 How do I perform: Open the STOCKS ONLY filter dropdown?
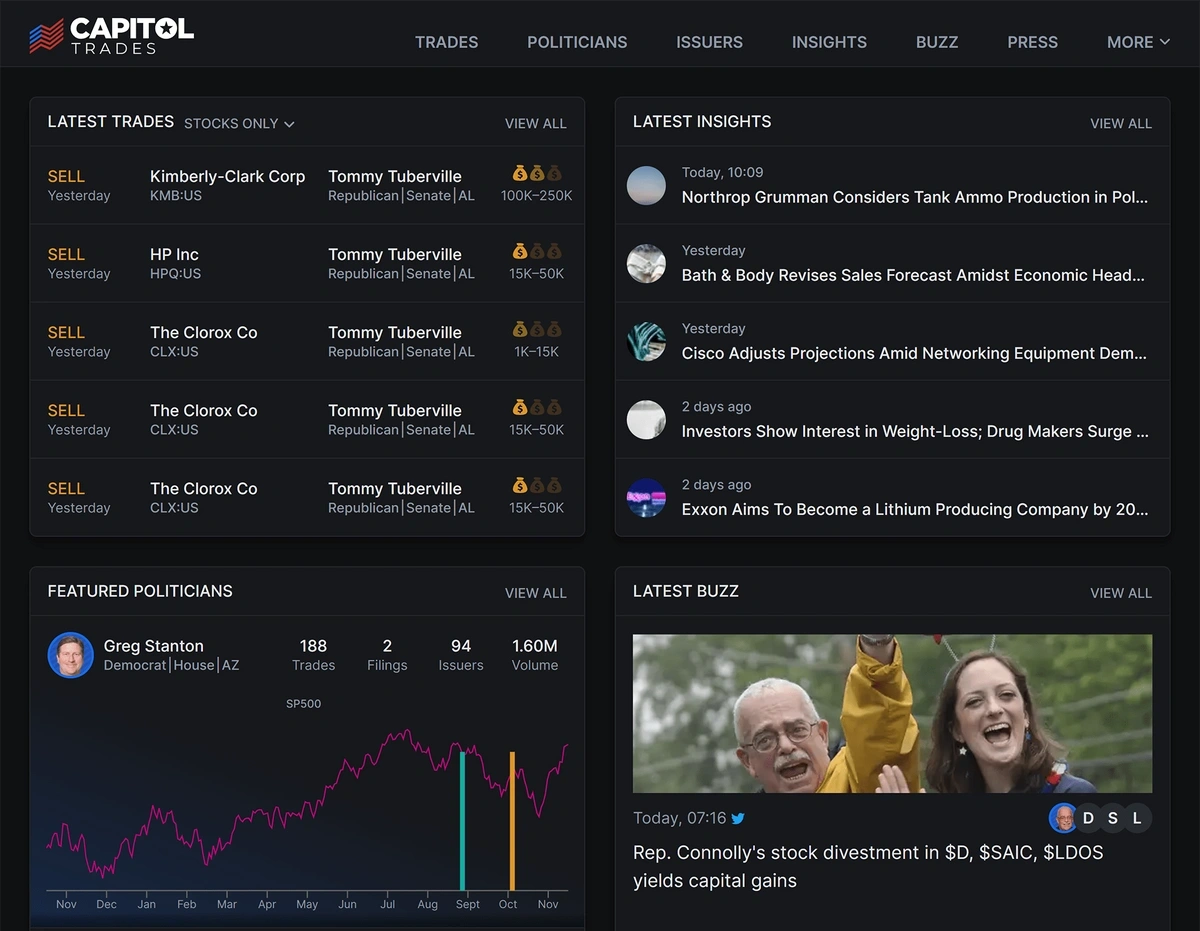pyautogui.click(x=239, y=123)
